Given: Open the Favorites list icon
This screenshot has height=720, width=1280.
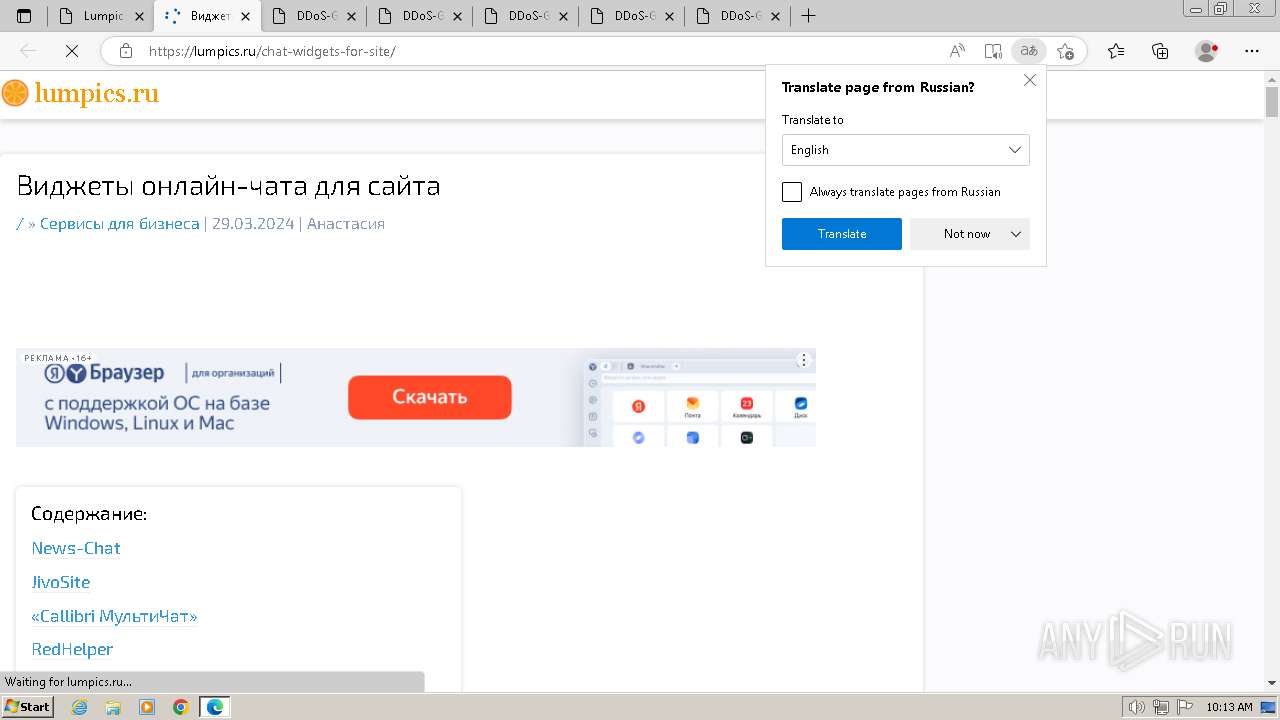Looking at the screenshot, I should [x=1116, y=51].
